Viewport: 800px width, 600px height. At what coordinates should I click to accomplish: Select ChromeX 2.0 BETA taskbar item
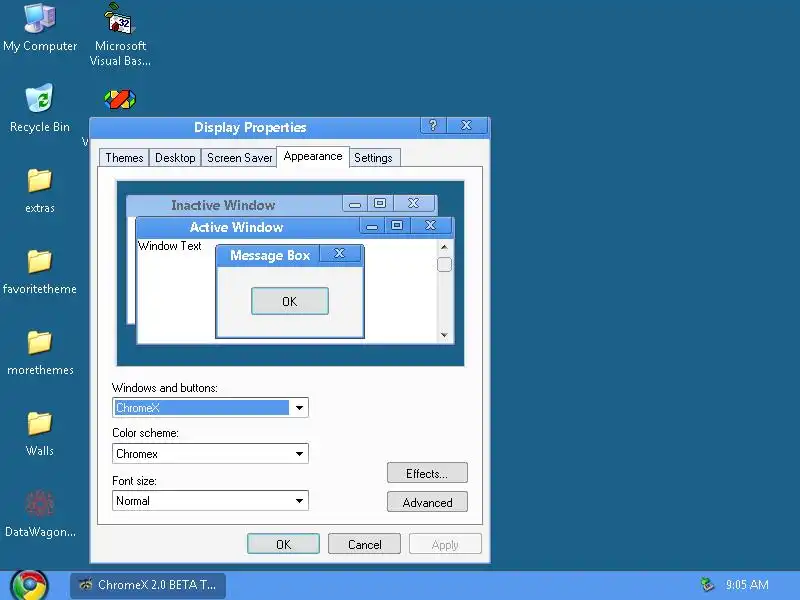pyautogui.click(x=148, y=585)
